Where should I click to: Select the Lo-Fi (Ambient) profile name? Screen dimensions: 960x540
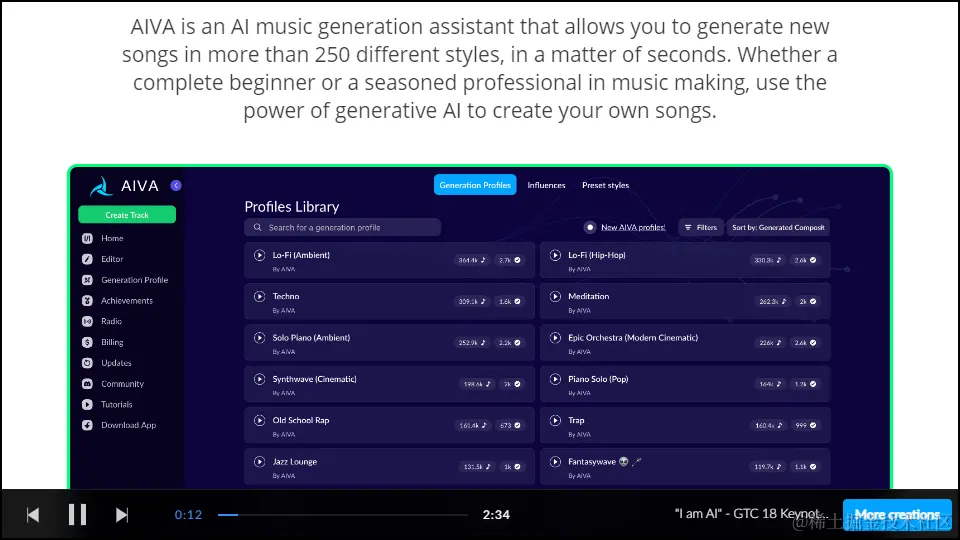pos(301,255)
